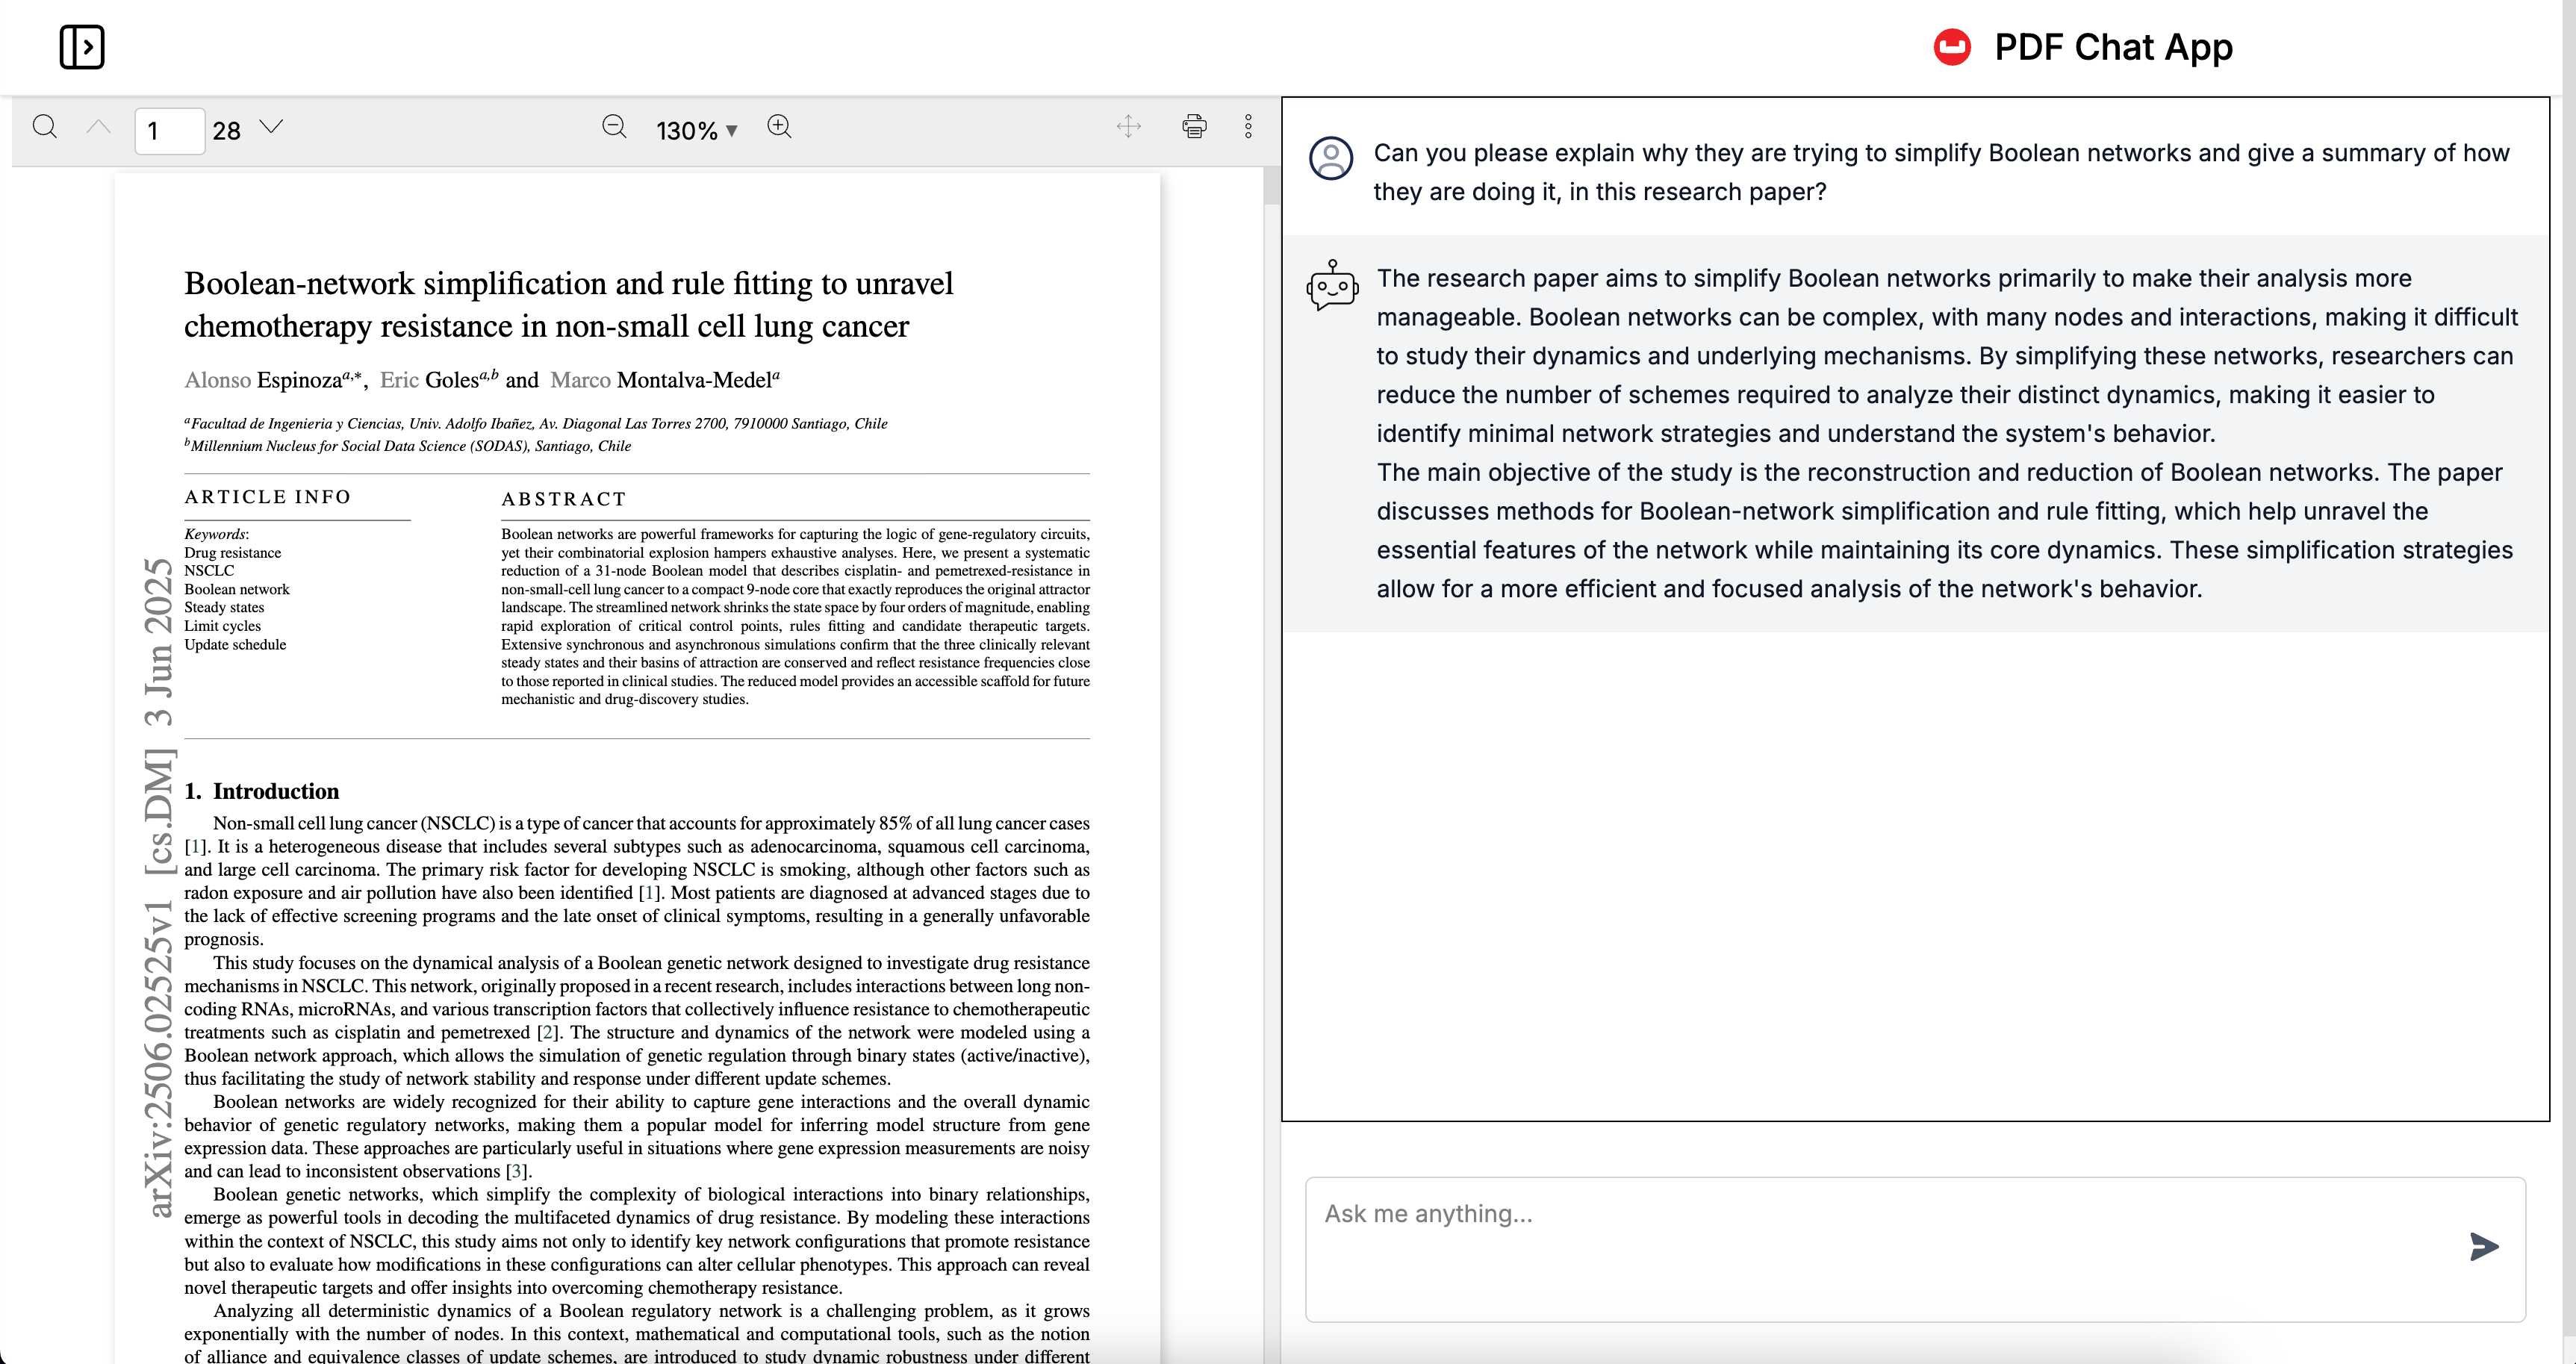Print the PDF with printer icon

[x=1194, y=126]
